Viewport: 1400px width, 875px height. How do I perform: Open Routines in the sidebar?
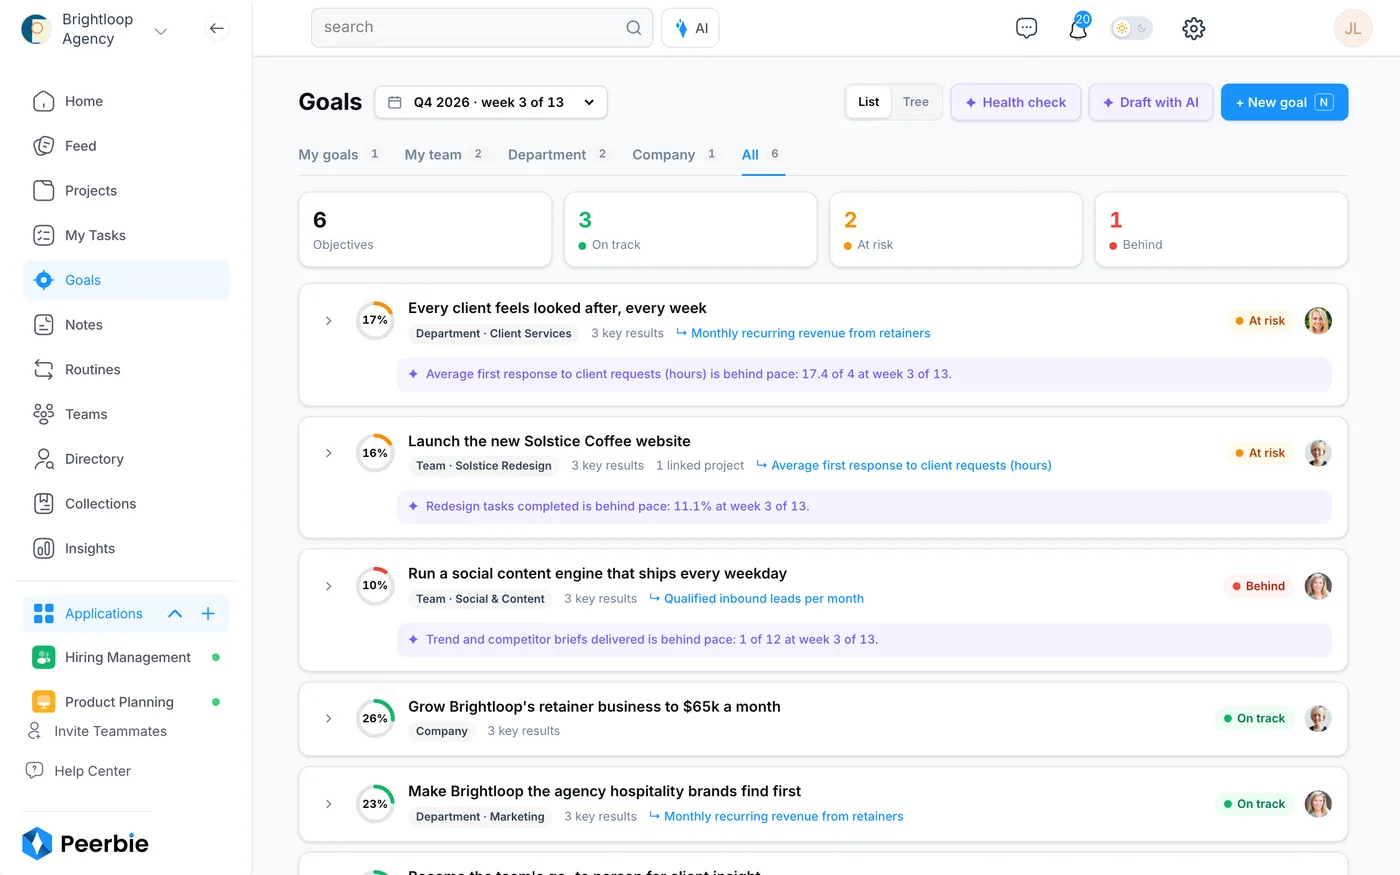point(126,370)
